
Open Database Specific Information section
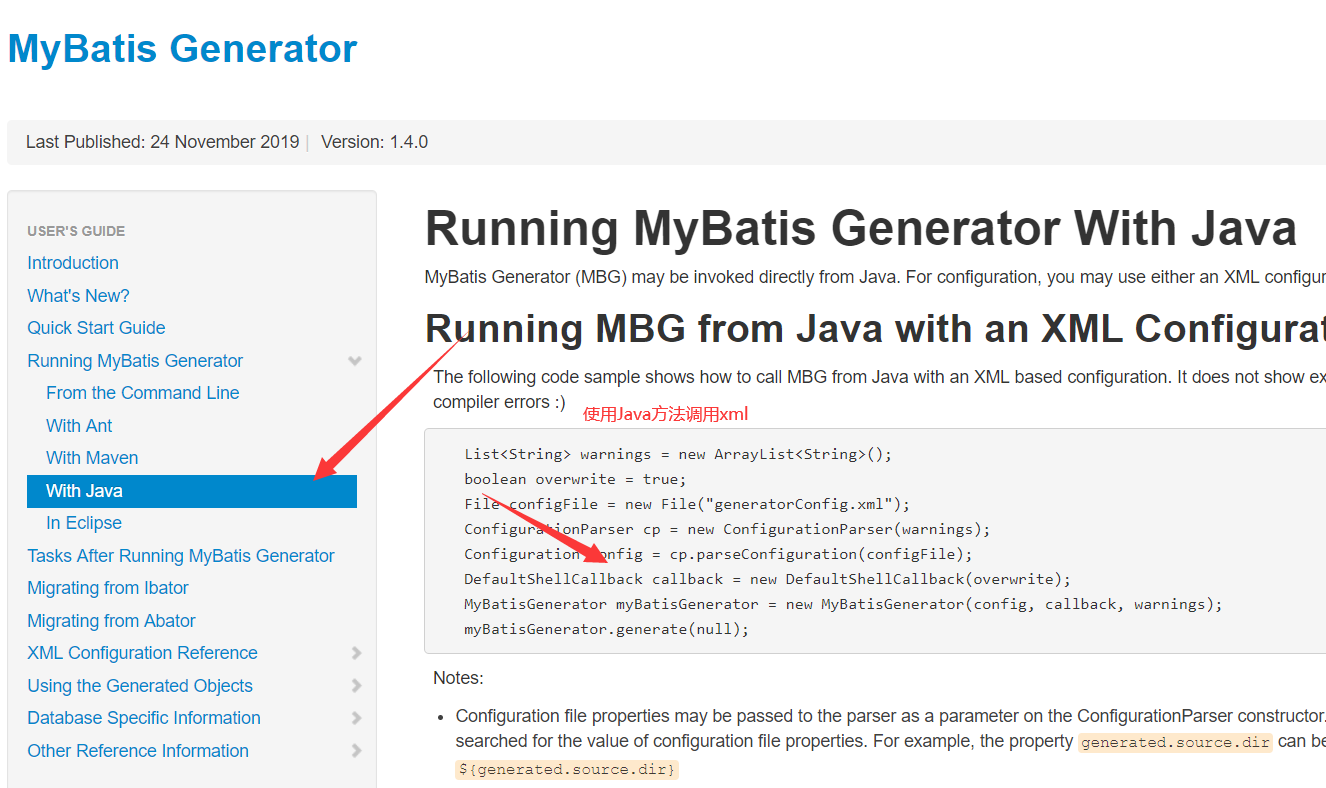click(x=144, y=718)
